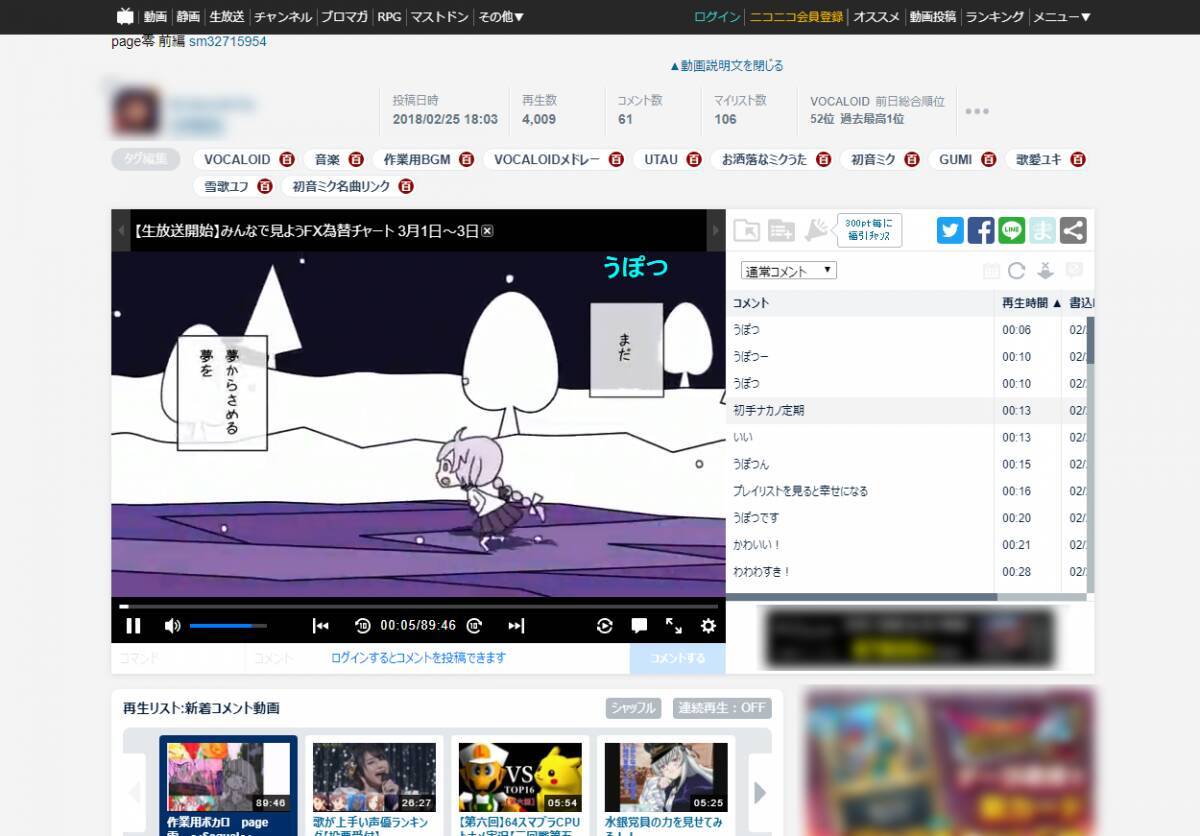The image size is (1200, 836).
Task: Toggle comment display speech bubble
Action: [x=639, y=626]
